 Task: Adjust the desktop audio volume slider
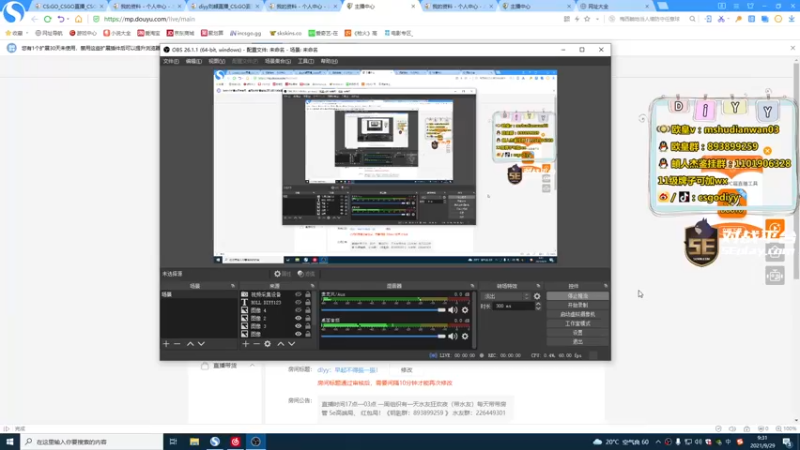click(383, 336)
